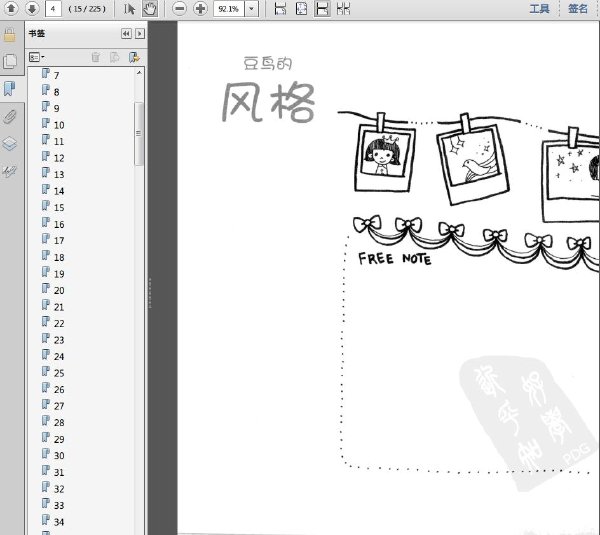600x535 pixels.
Task: Open bookmark 33
Action: point(59,505)
